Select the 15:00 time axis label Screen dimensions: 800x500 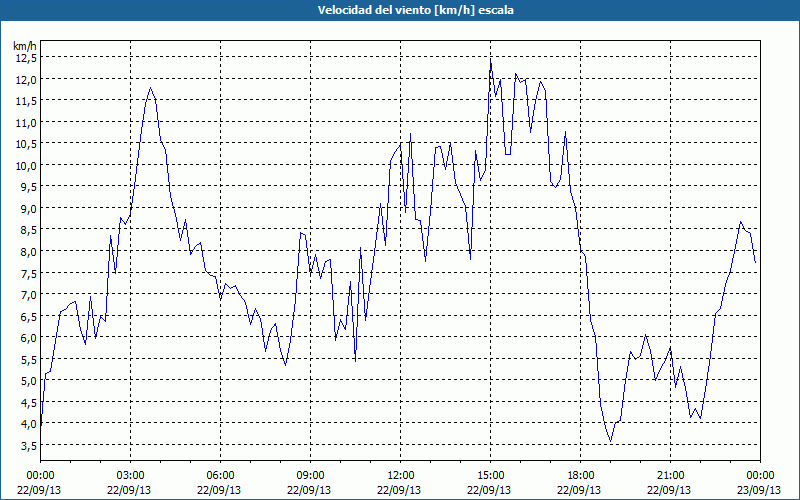click(490, 476)
